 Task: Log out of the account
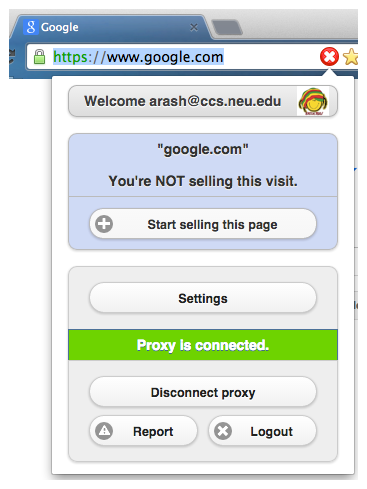pos(262,431)
